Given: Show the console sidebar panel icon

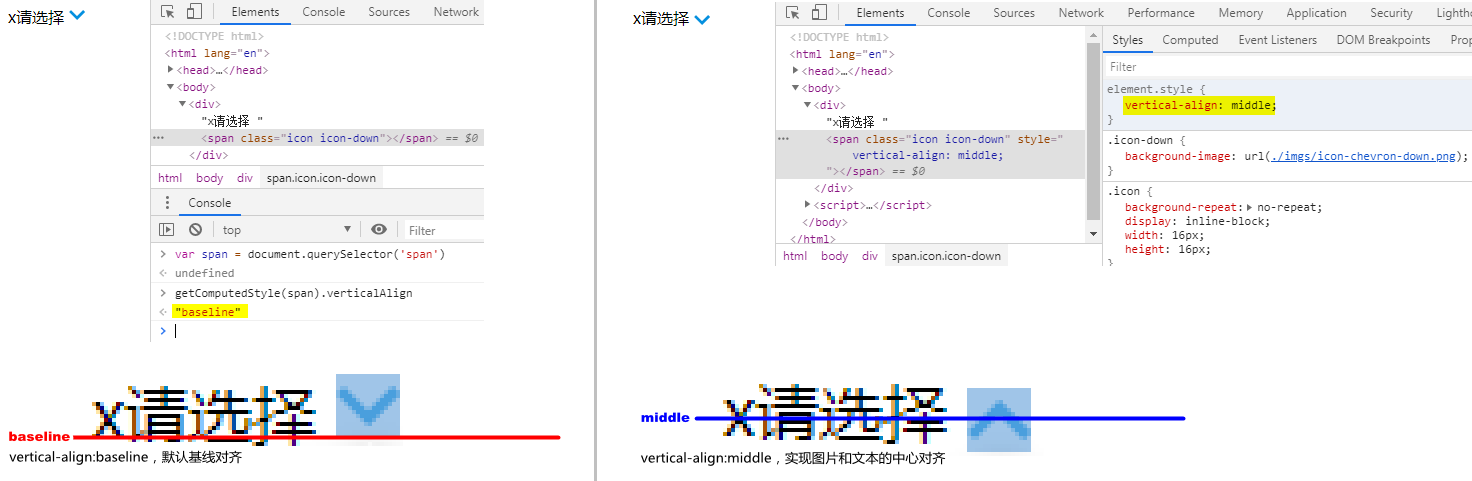Looking at the screenshot, I should [x=167, y=230].
